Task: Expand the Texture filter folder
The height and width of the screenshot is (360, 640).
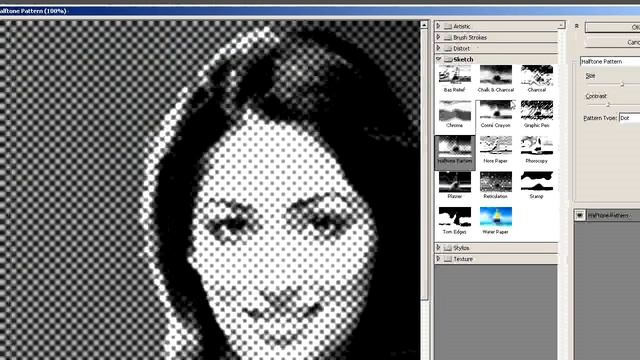Action: (438, 259)
